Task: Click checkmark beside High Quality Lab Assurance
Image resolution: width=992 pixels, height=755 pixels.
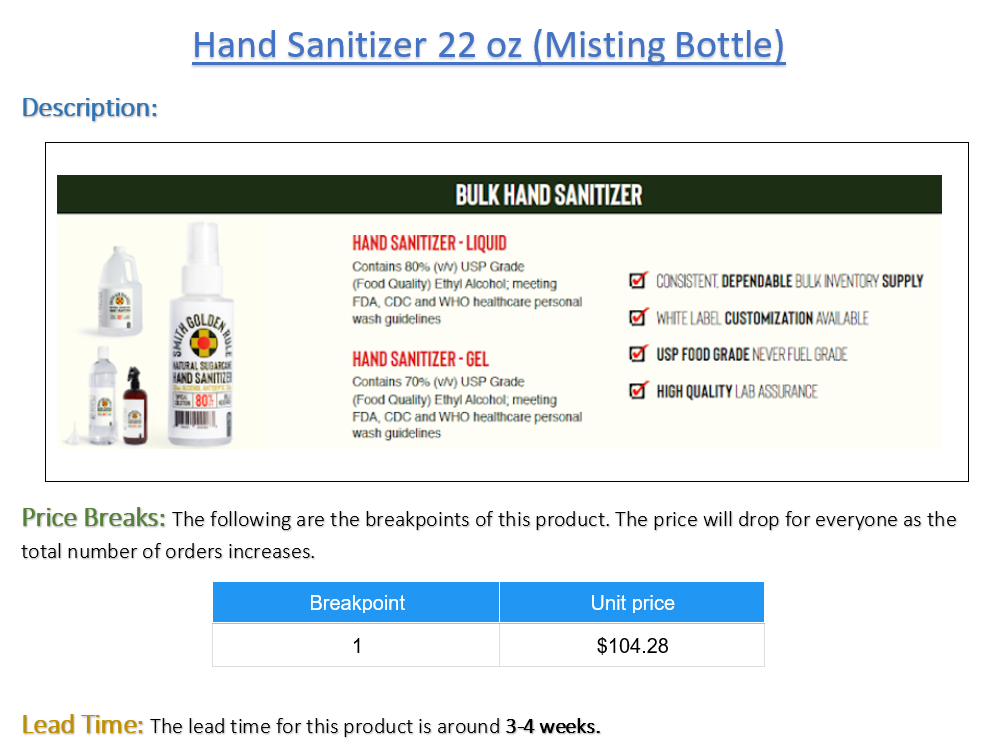Action: (x=638, y=390)
